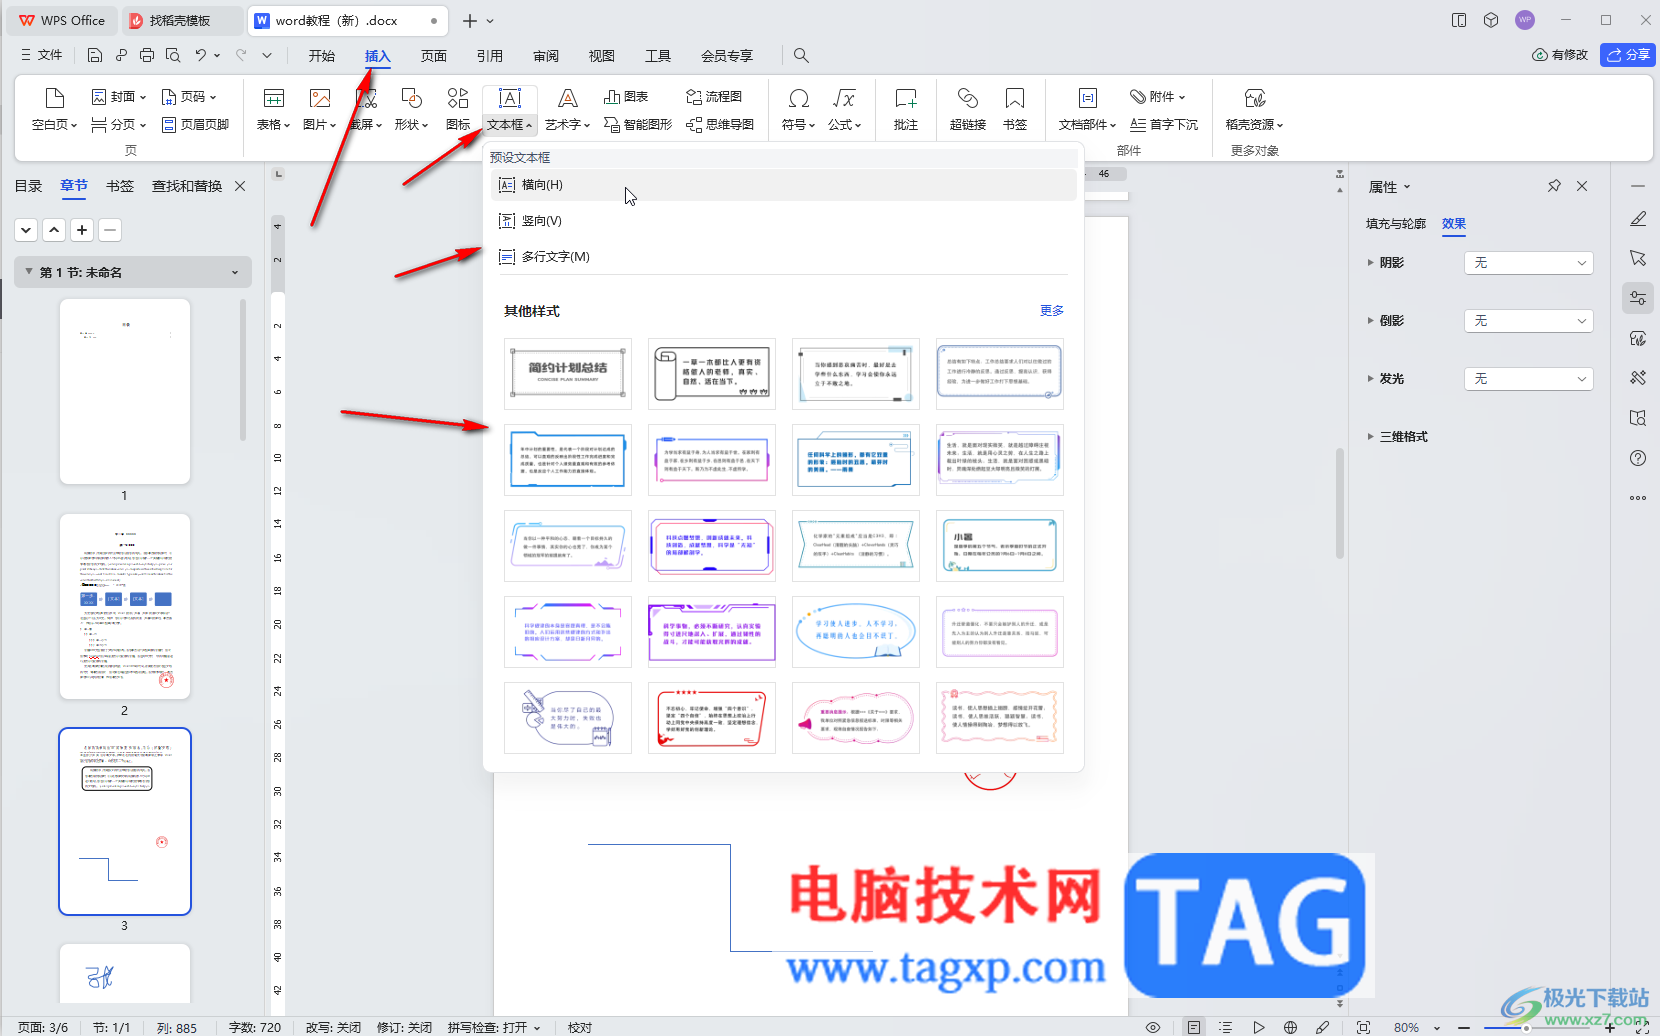Switch to the Page ribbon tab
The width and height of the screenshot is (1660, 1036).
[433, 56]
